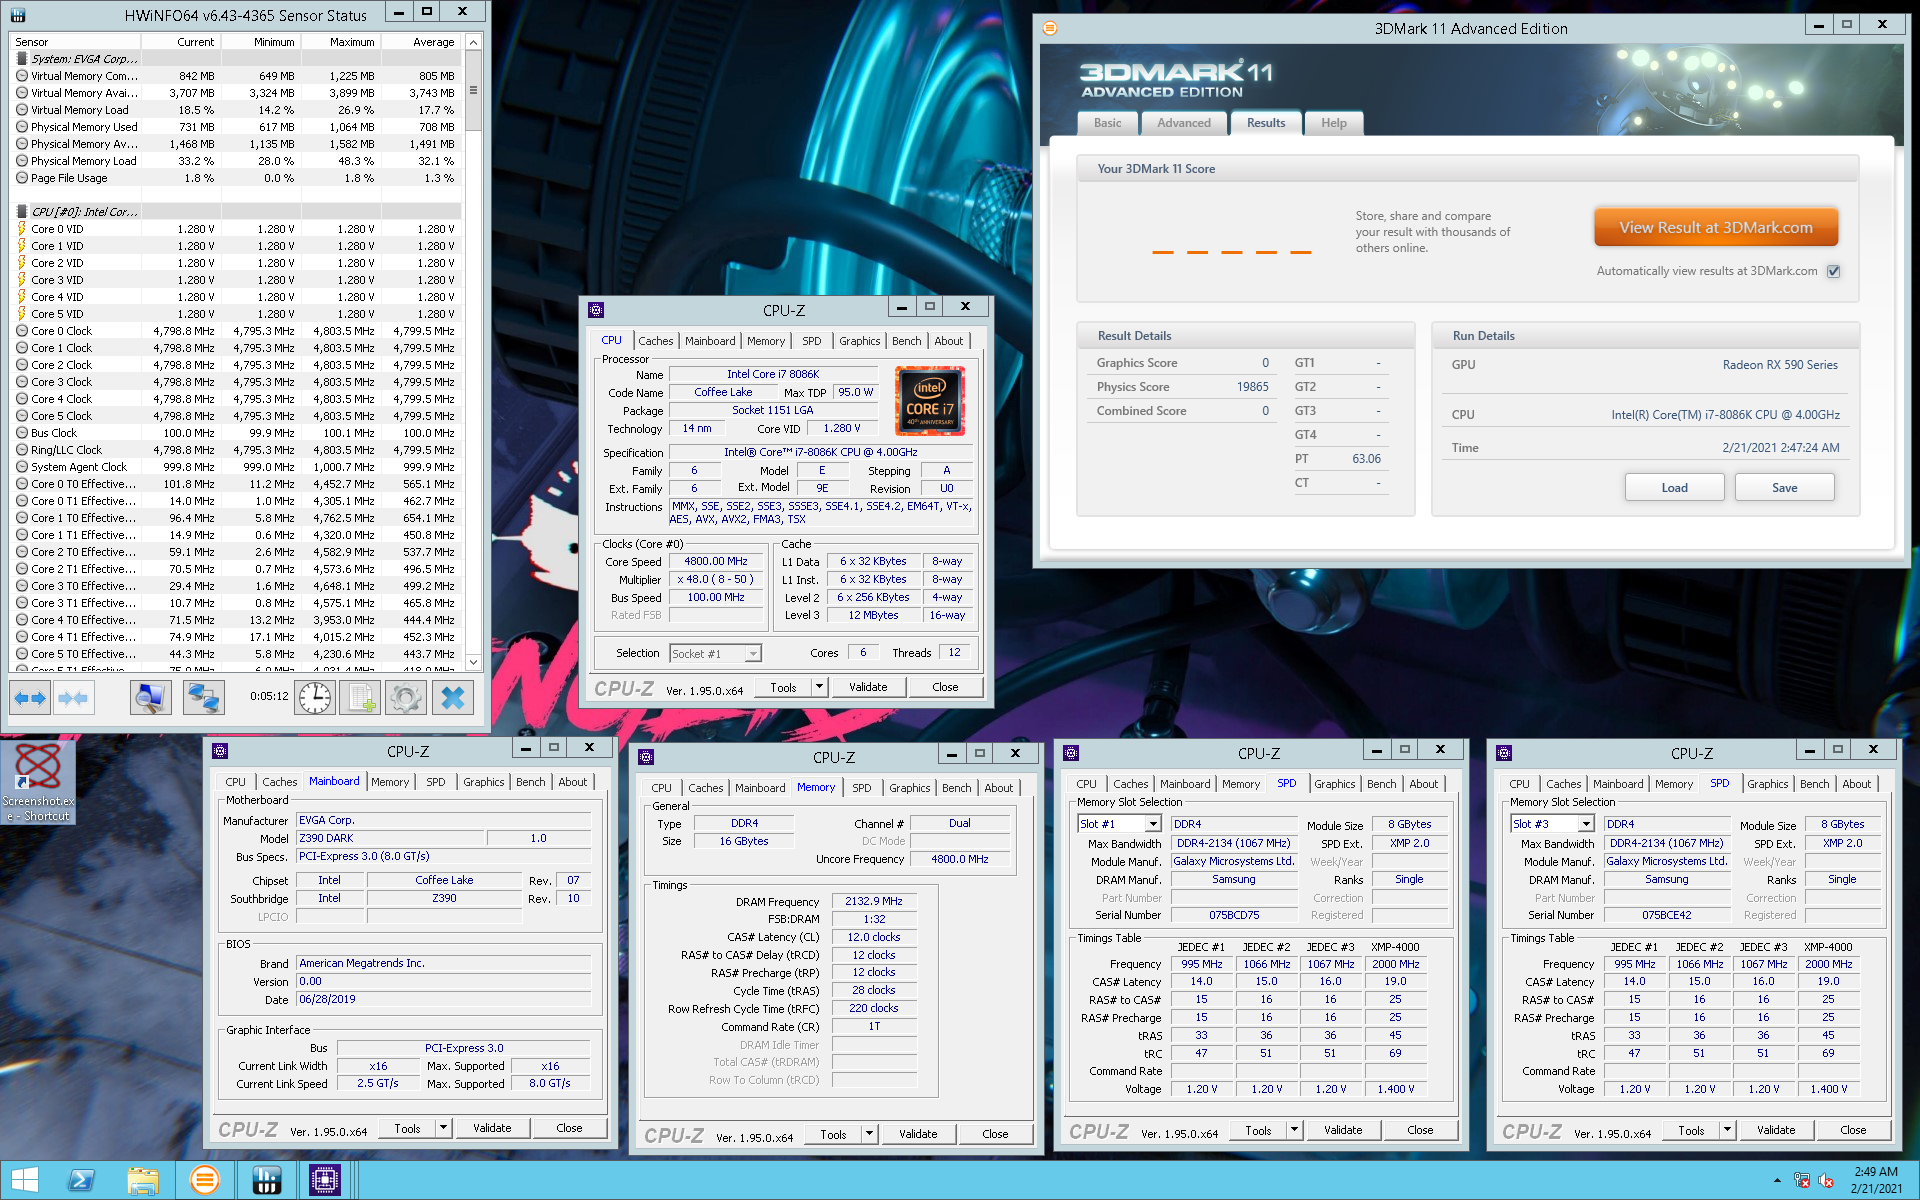The width and height of the screenshot is (1920, 1200).
Task: Open Slot #3 memory slot dropdown
Action: tap(1585, 824)
